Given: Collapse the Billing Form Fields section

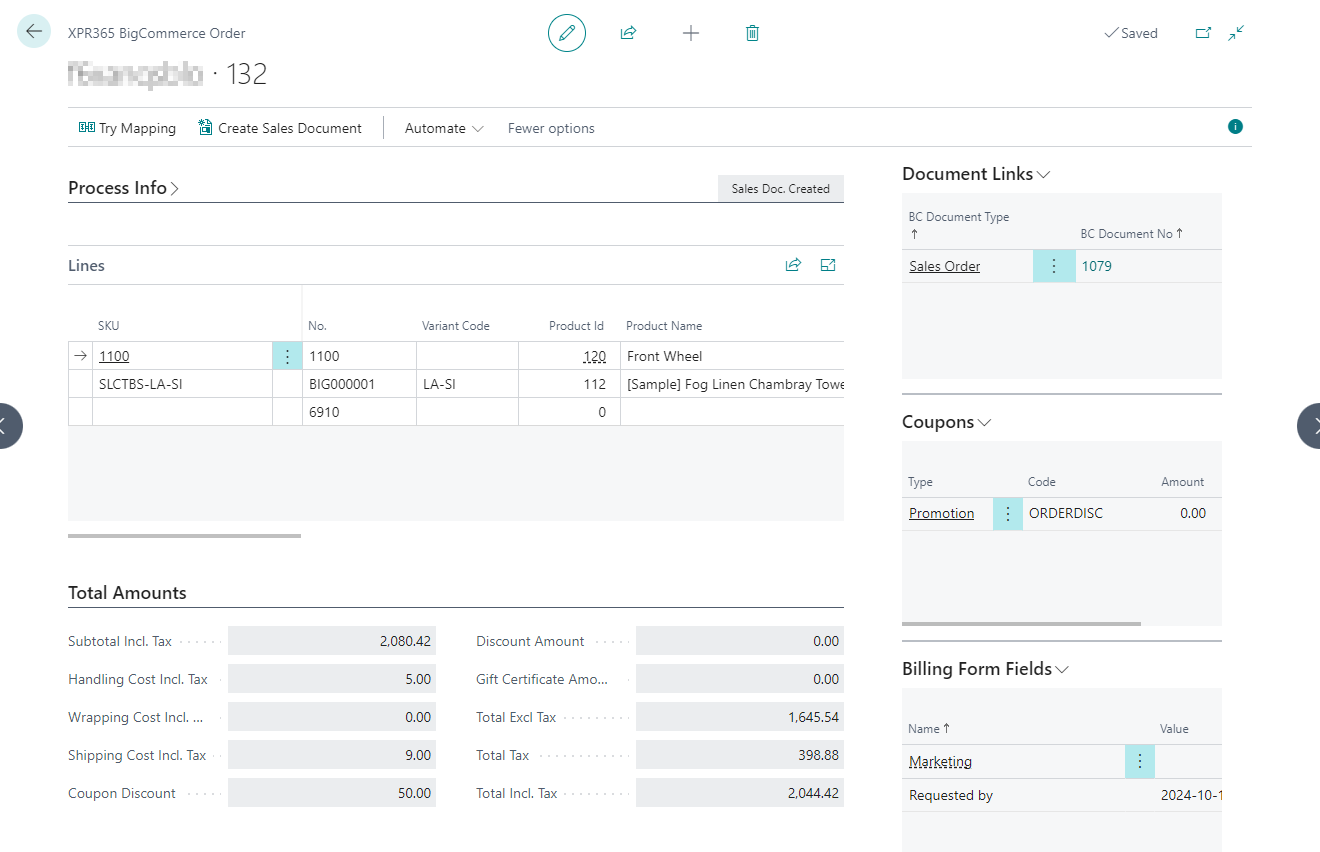Looking at the screenshot, I should click(985, 669).
